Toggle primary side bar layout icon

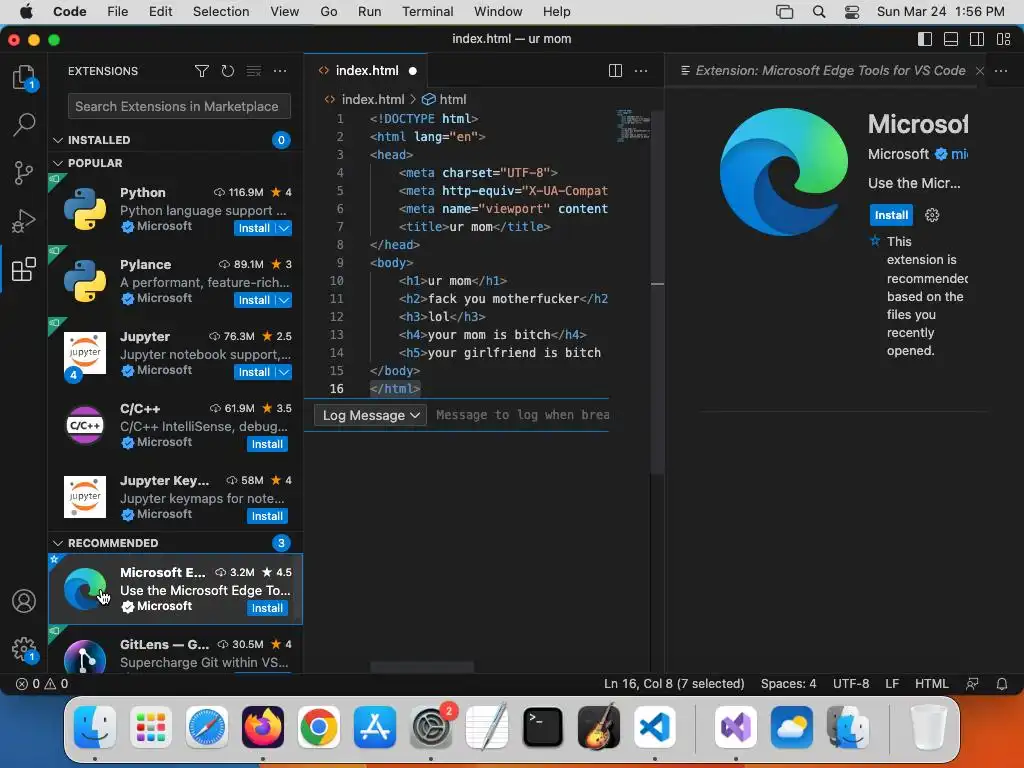point(925,39)
